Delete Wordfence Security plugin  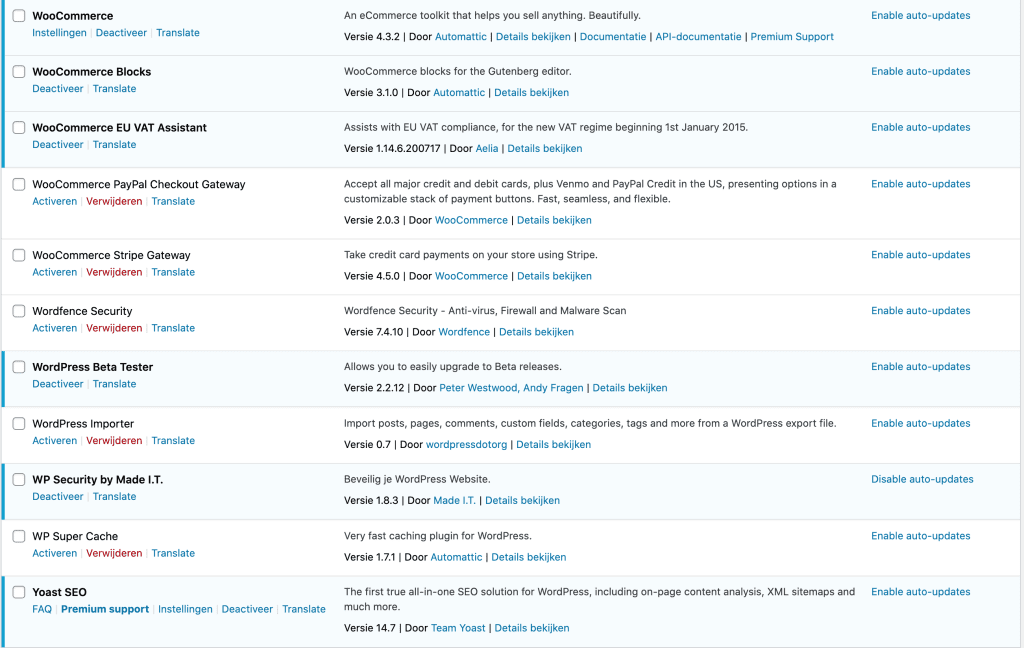[114, 329]
